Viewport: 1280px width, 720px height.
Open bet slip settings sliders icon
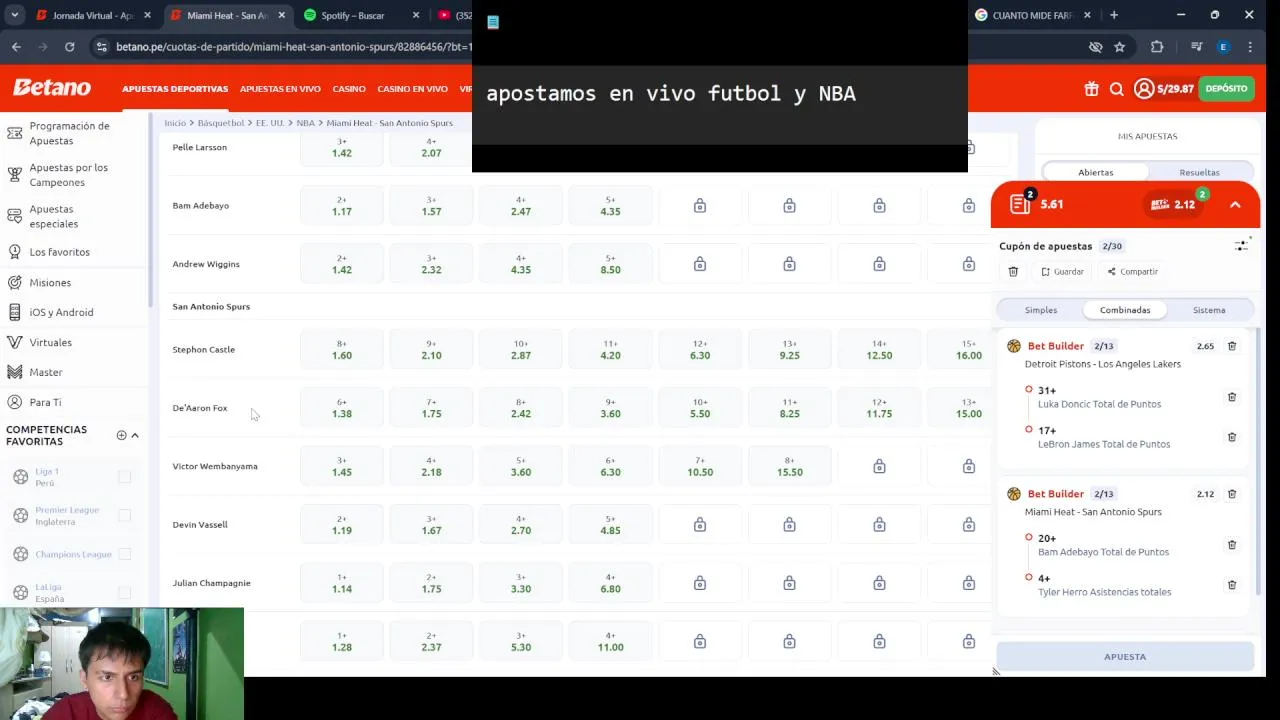pos(1241,245)
